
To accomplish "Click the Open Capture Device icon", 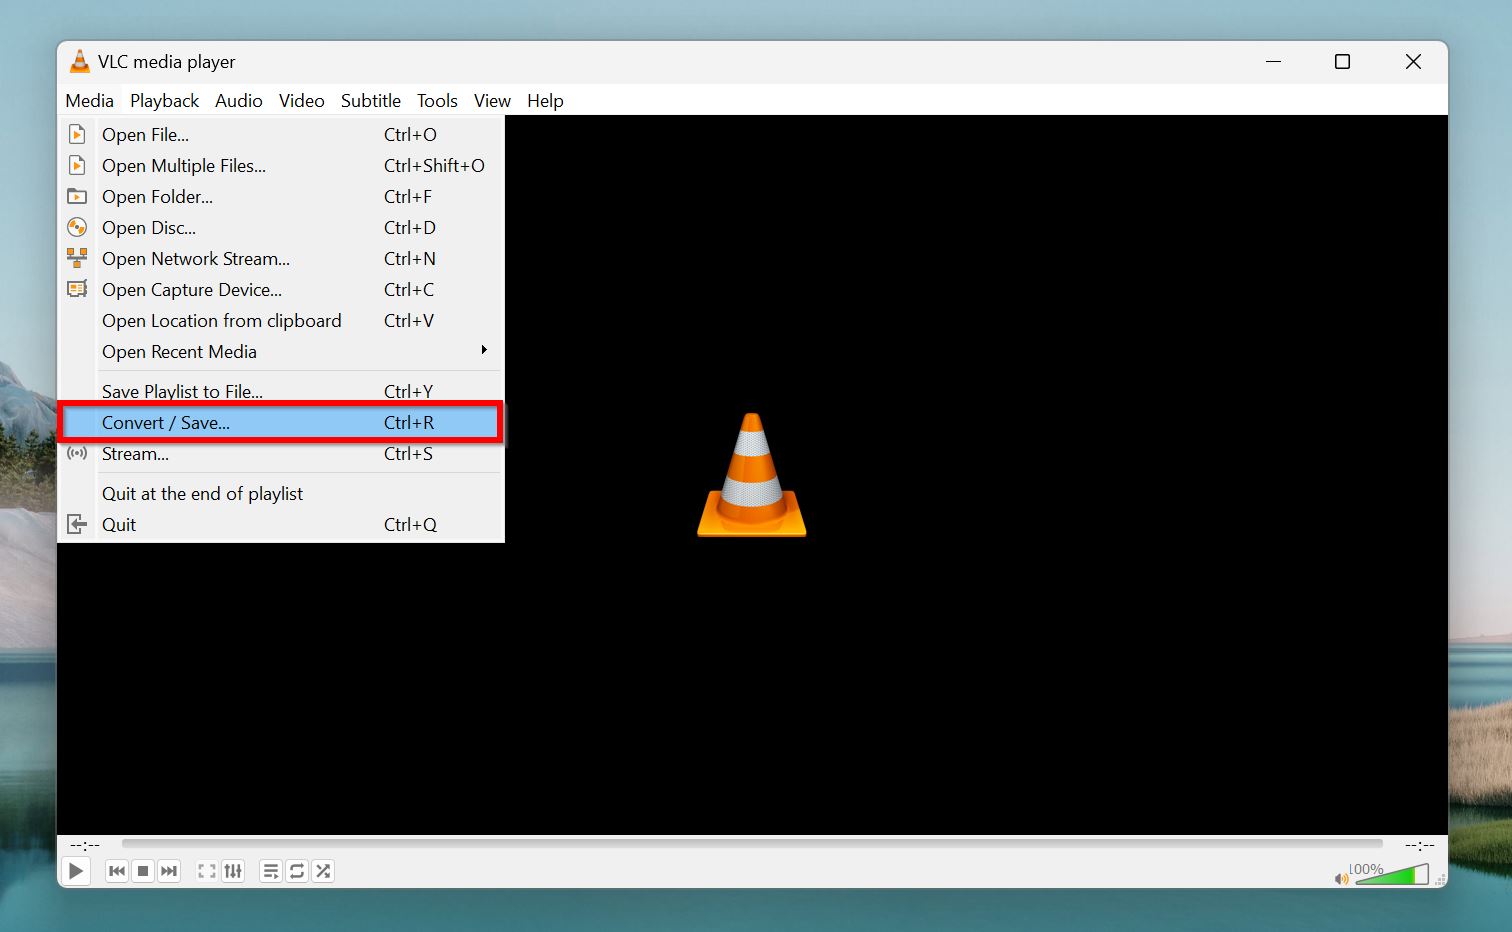I will coord(77,289).
